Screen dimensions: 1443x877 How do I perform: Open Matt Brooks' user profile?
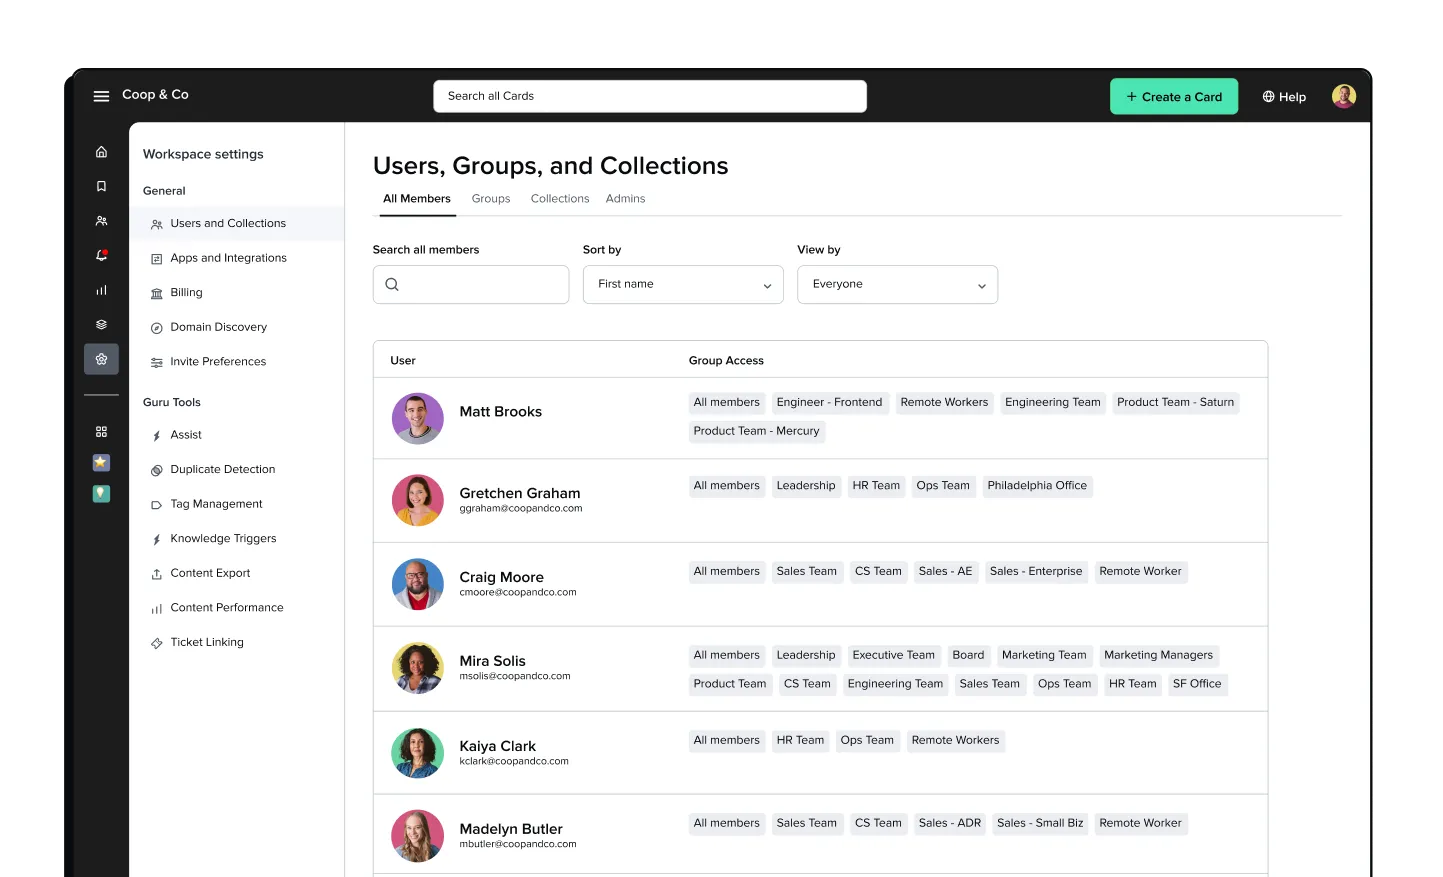pyautogui.click(x=500, y=412)
